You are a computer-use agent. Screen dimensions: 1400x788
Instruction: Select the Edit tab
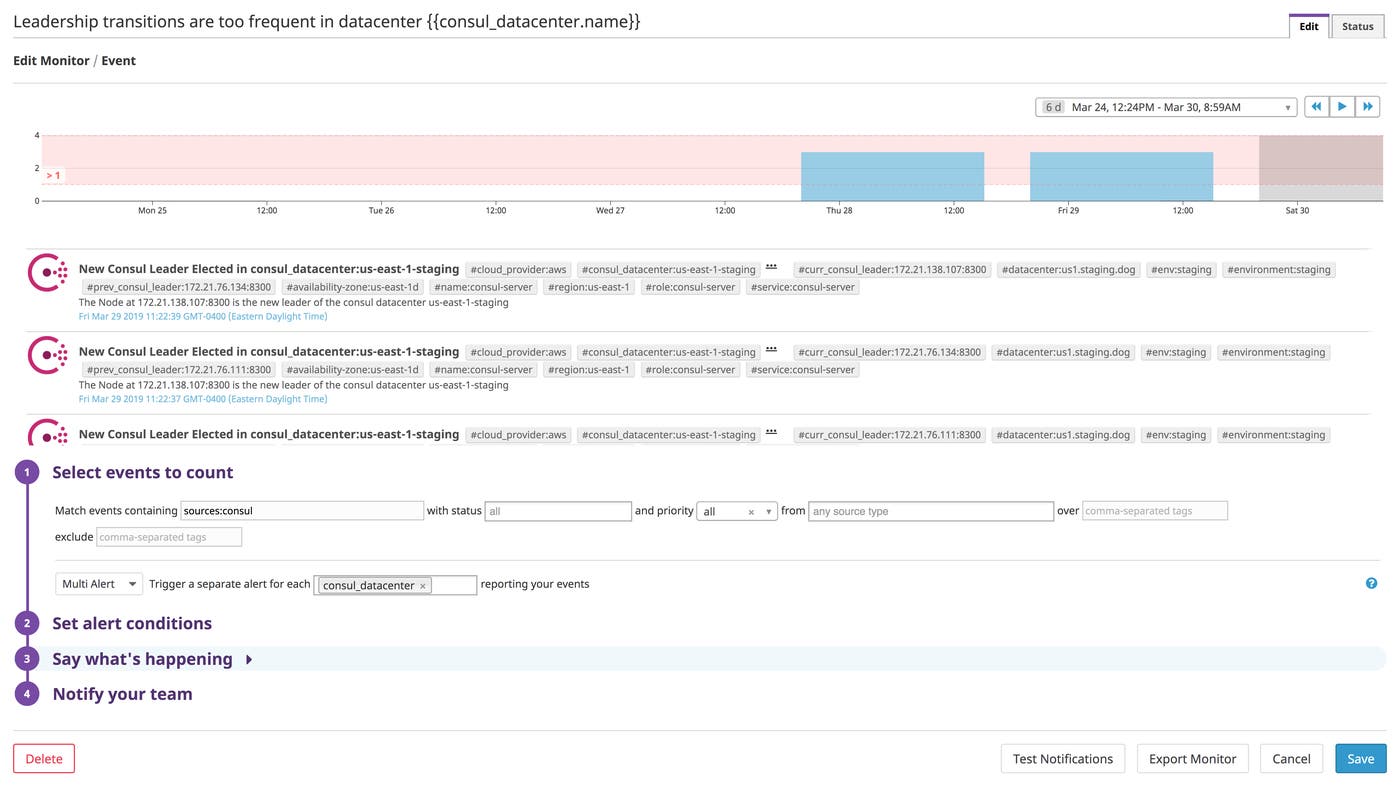pos(1308,26)
